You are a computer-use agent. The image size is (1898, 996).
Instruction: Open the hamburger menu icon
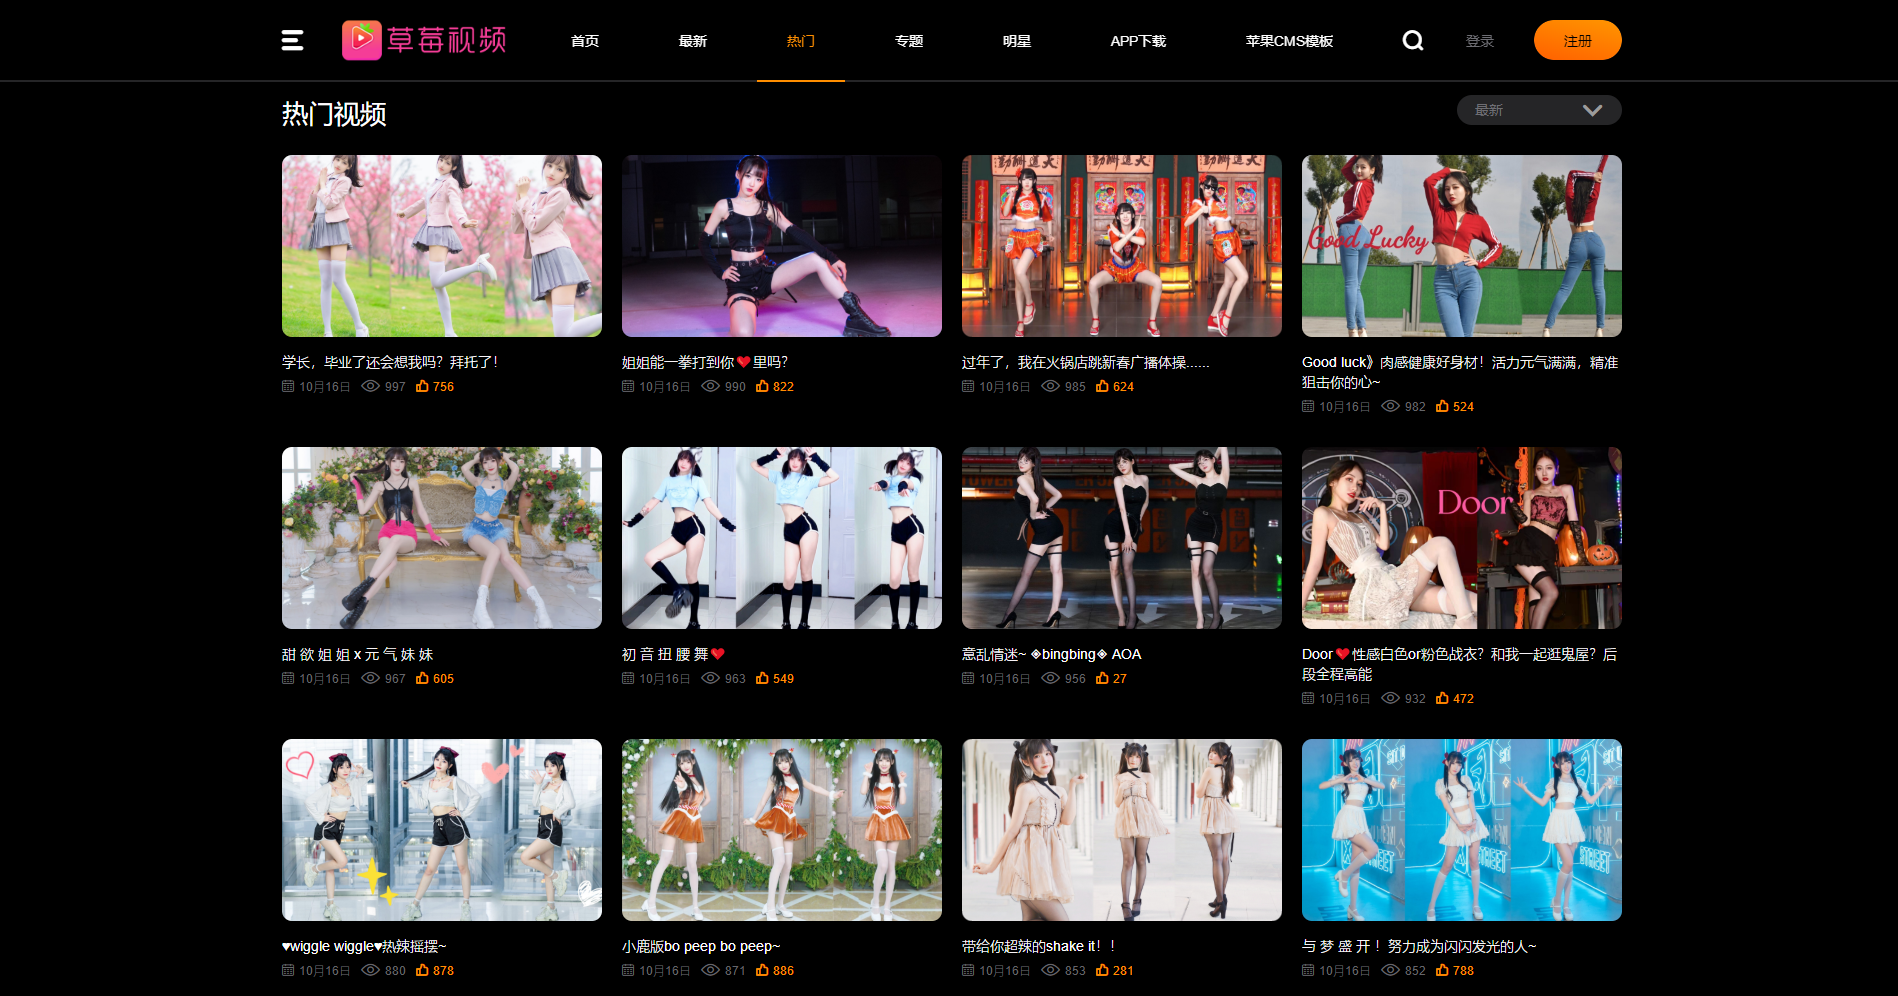pos(292,40)
